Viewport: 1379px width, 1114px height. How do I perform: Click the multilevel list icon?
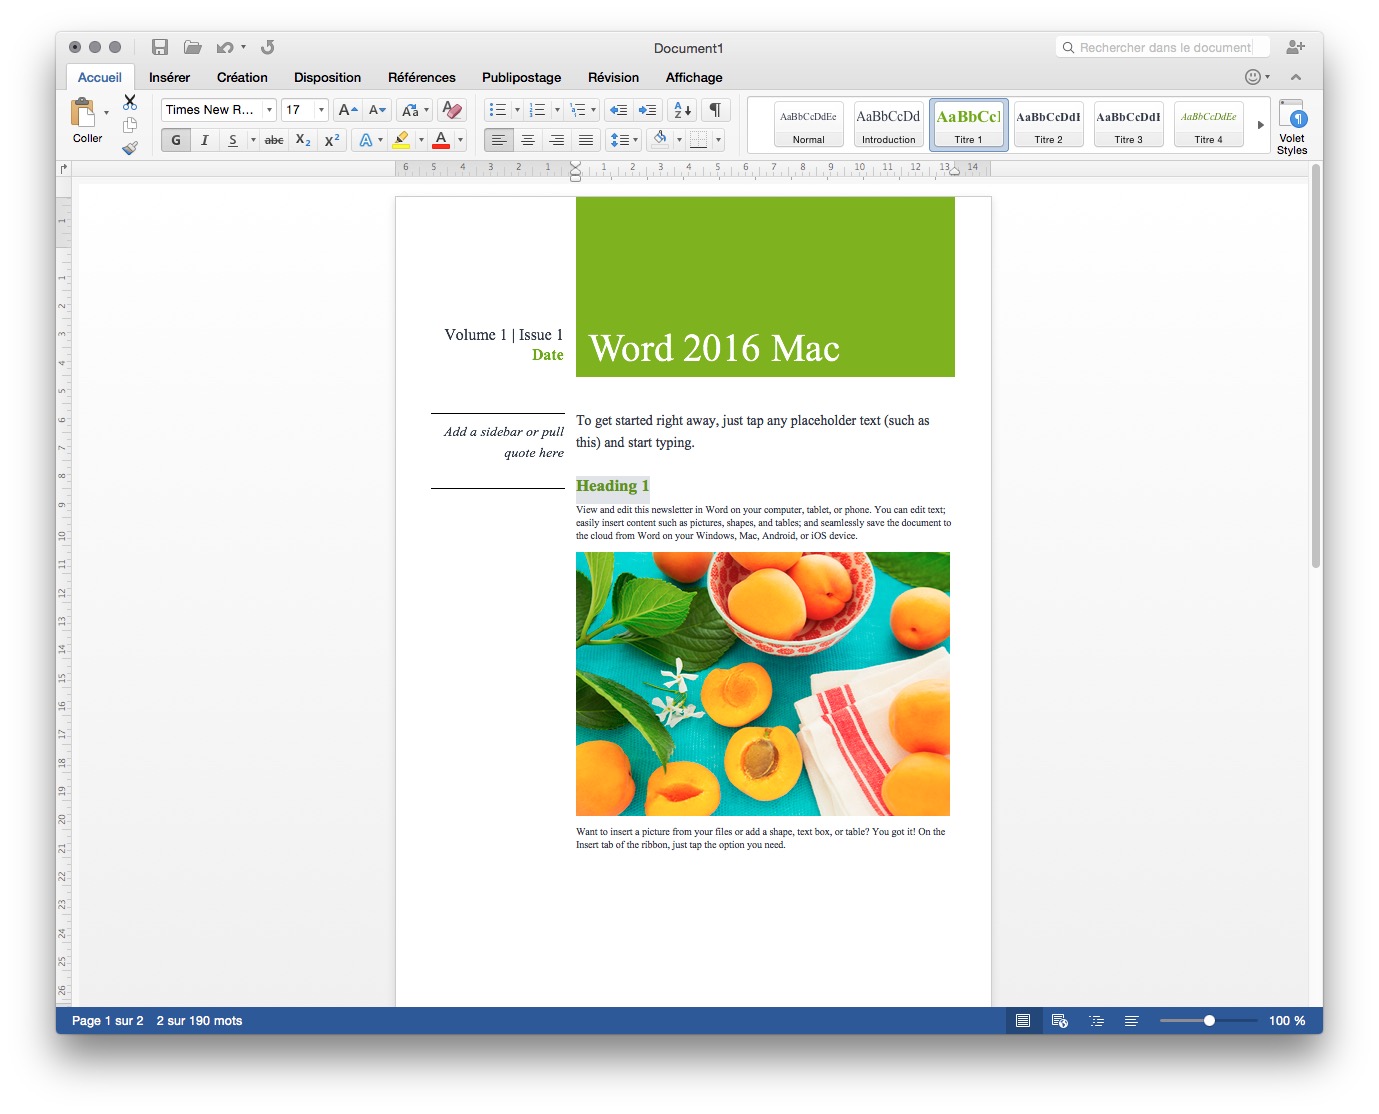(578, 110)
